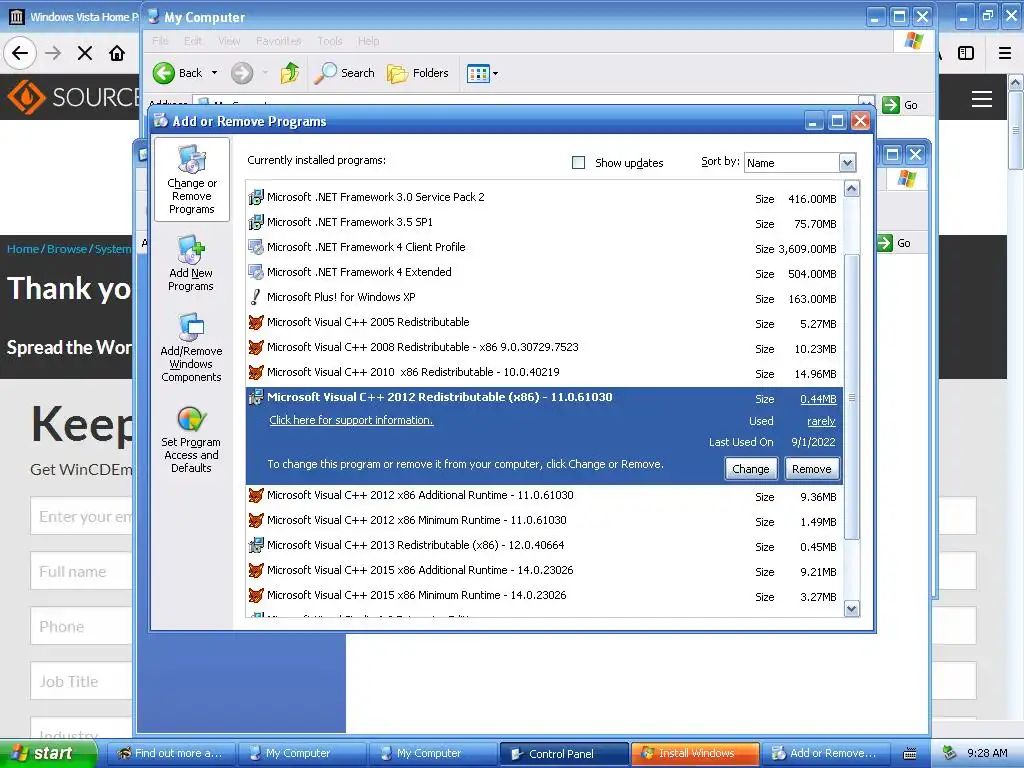
Task: Click the Home breadcrumb link on SourceForge
Action: point(23,249)
